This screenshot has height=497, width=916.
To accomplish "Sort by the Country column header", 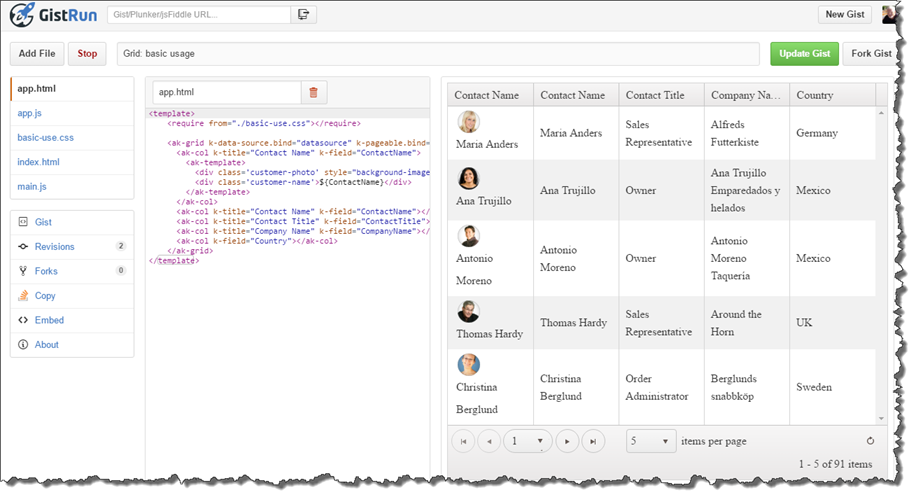I will tap(814, 95).
